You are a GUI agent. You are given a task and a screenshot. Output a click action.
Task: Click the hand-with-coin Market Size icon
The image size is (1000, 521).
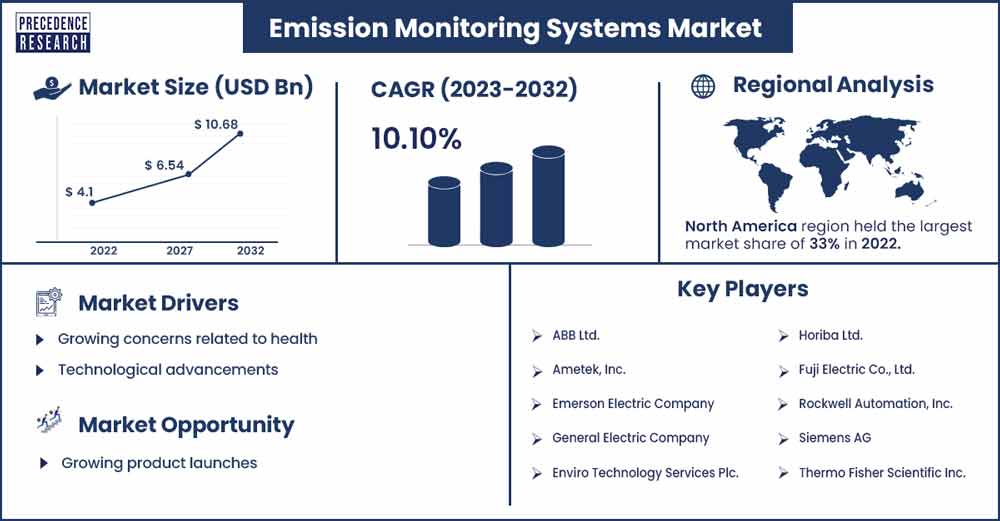coord(51,88)
